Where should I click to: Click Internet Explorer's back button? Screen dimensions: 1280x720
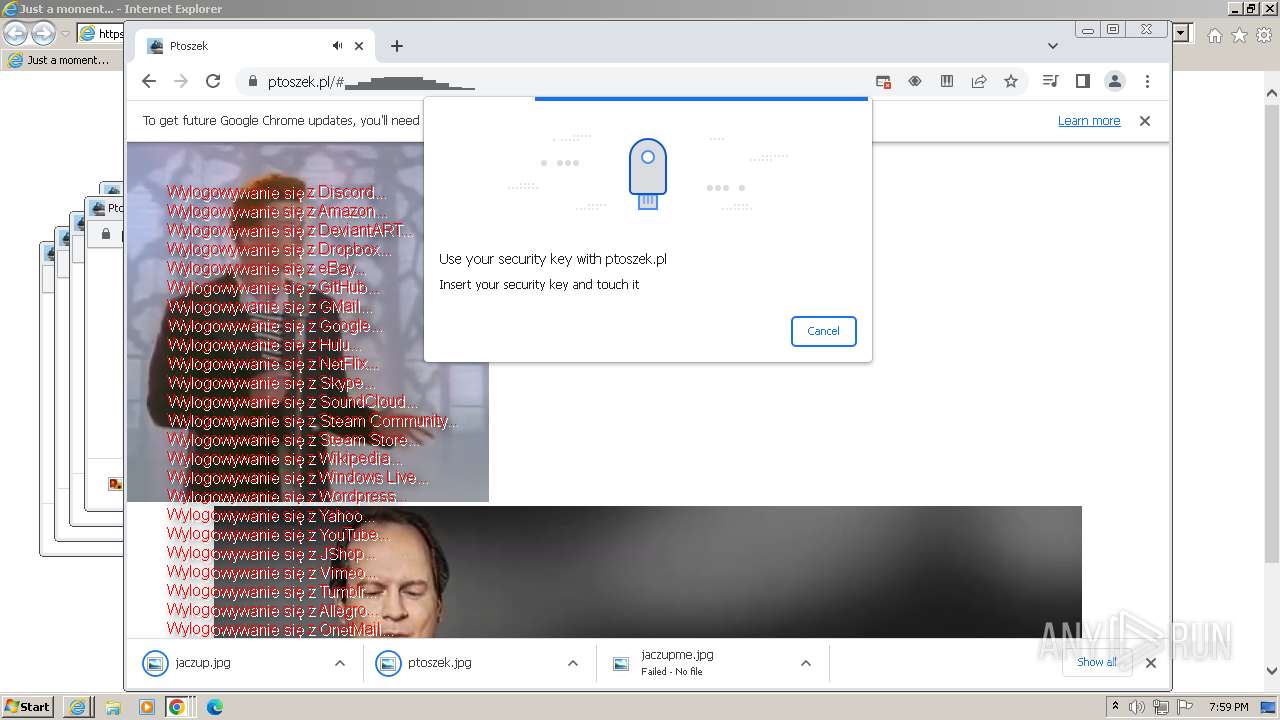point(15,34)
